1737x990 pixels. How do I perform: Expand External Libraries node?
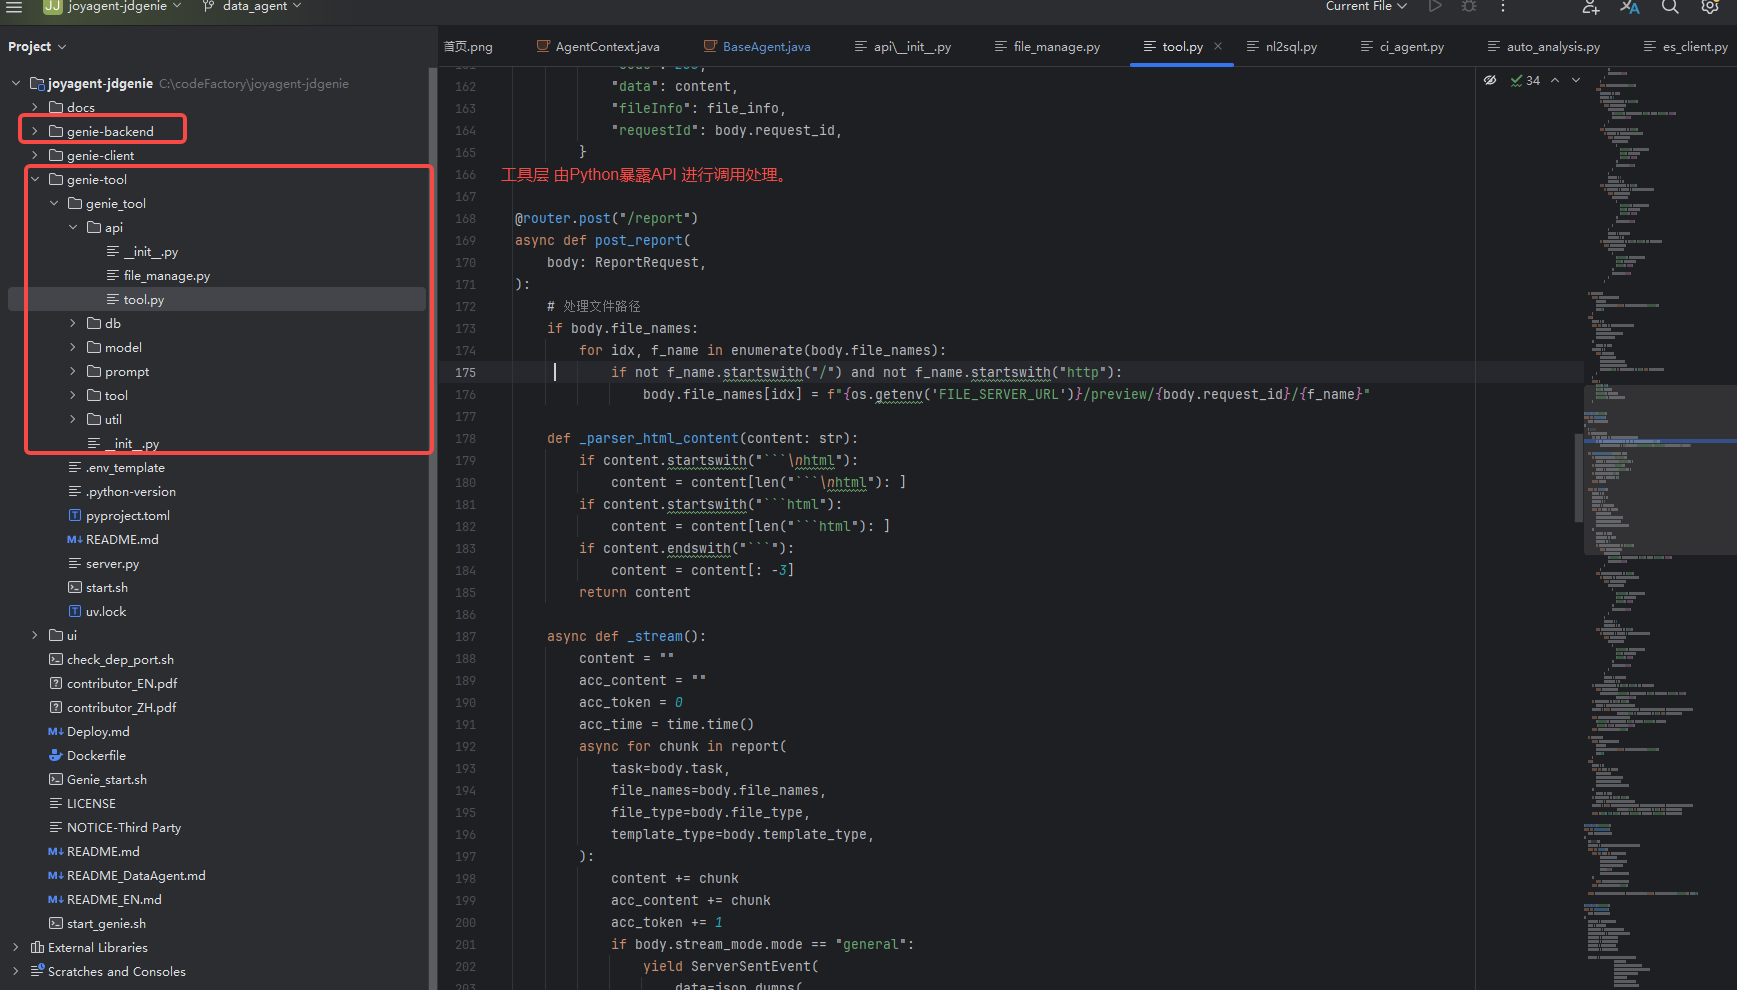(16, 947)
